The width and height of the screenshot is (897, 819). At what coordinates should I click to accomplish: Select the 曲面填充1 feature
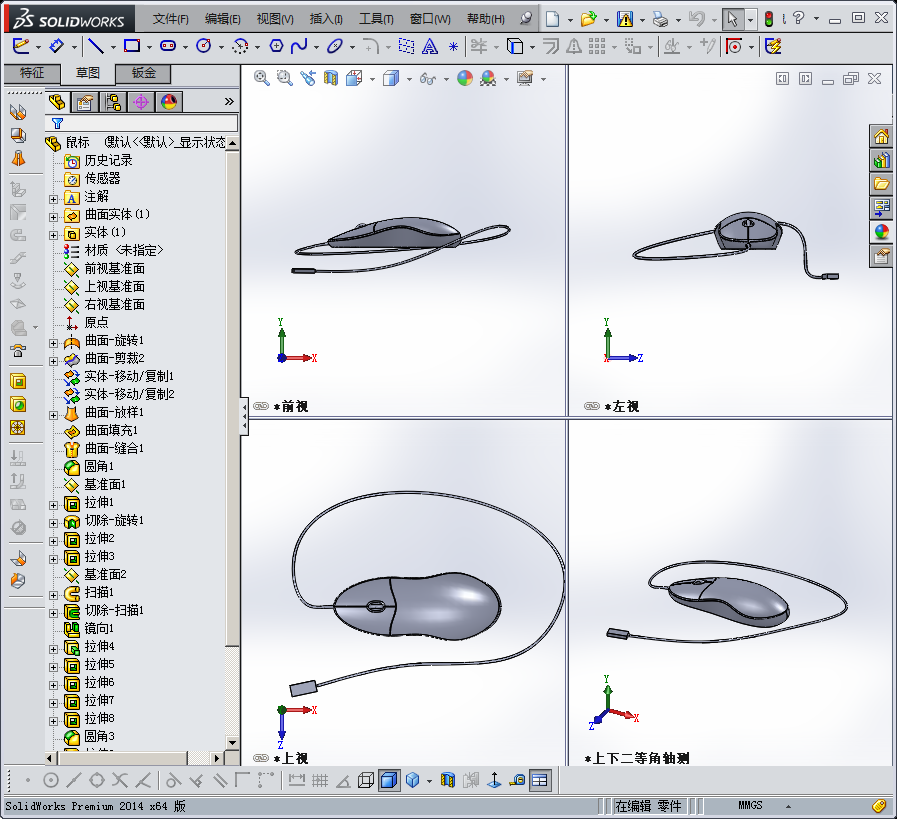click(111, 430)
